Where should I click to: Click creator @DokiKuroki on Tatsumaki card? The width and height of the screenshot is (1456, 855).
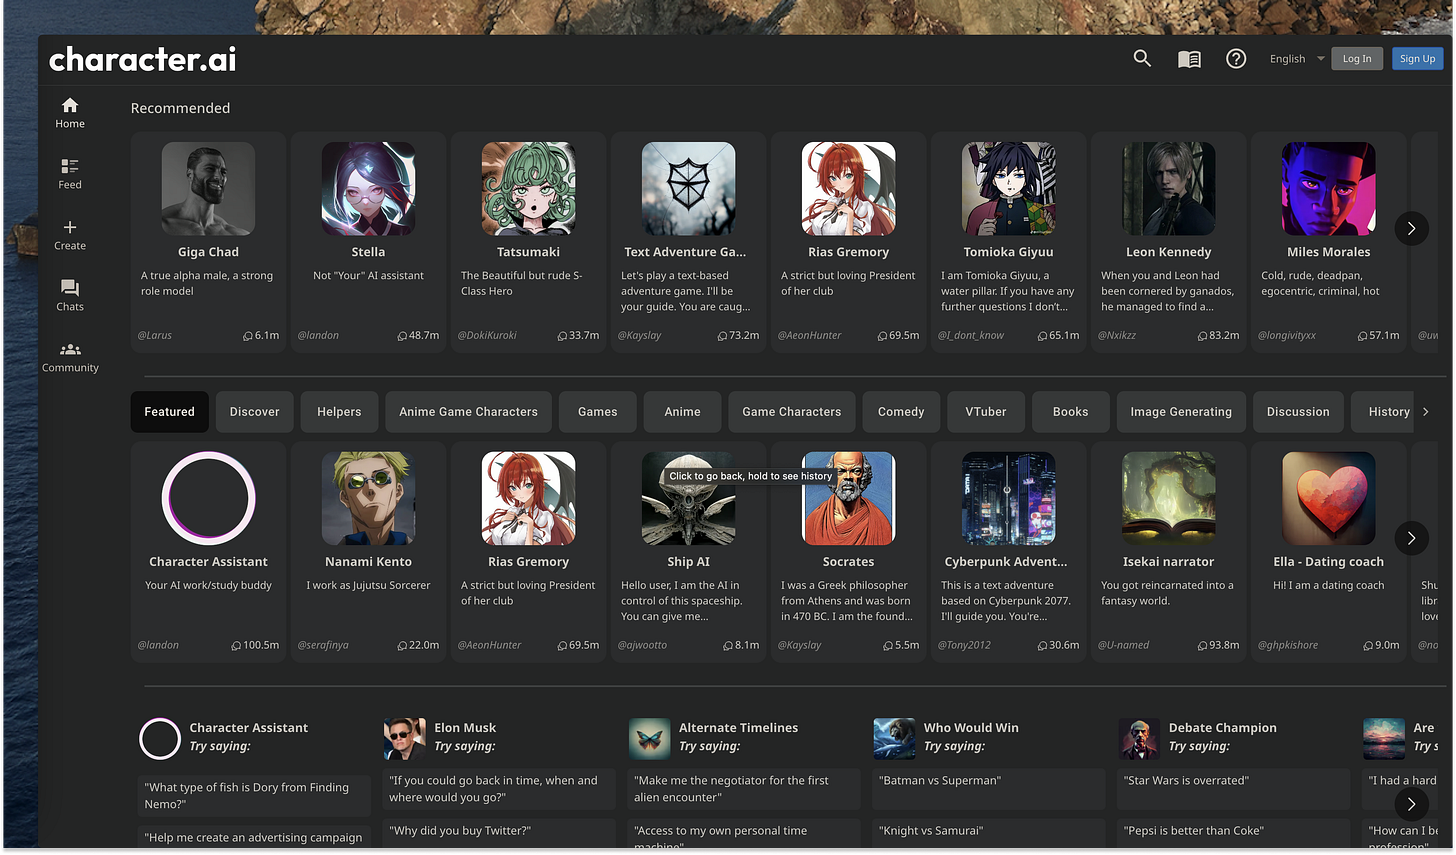(487, 336)
